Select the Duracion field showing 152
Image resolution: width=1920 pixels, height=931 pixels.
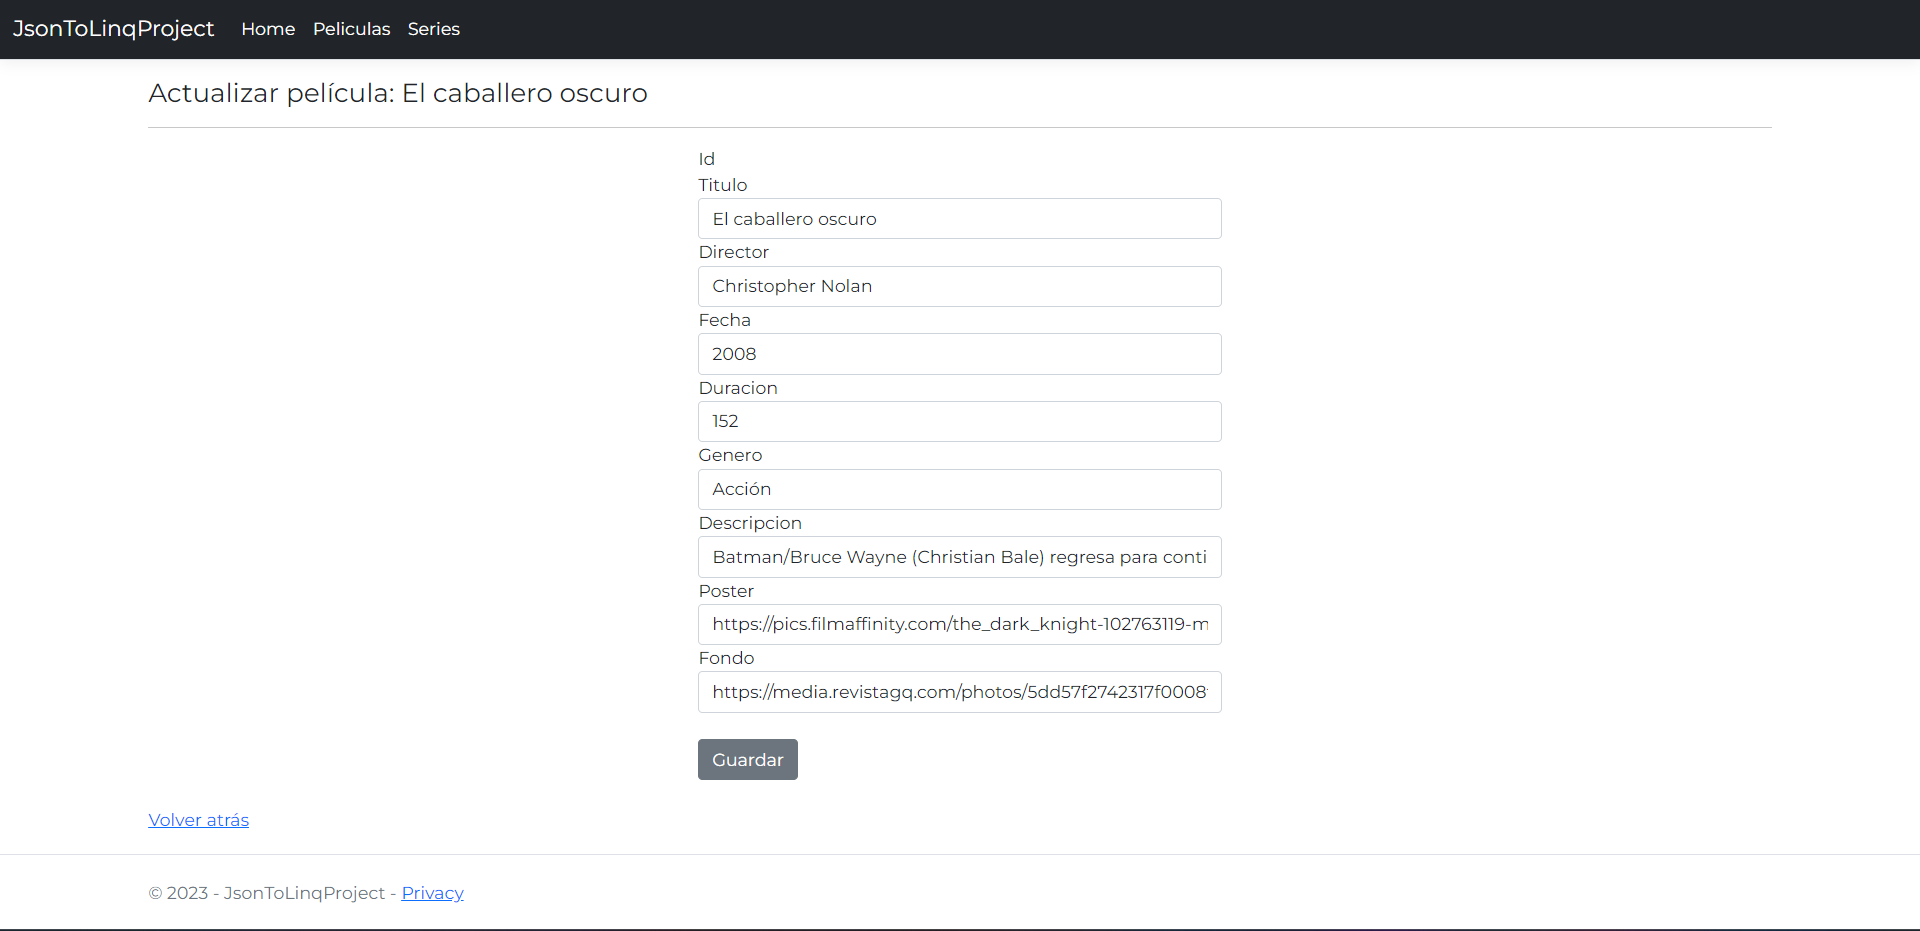click(958, 421)
